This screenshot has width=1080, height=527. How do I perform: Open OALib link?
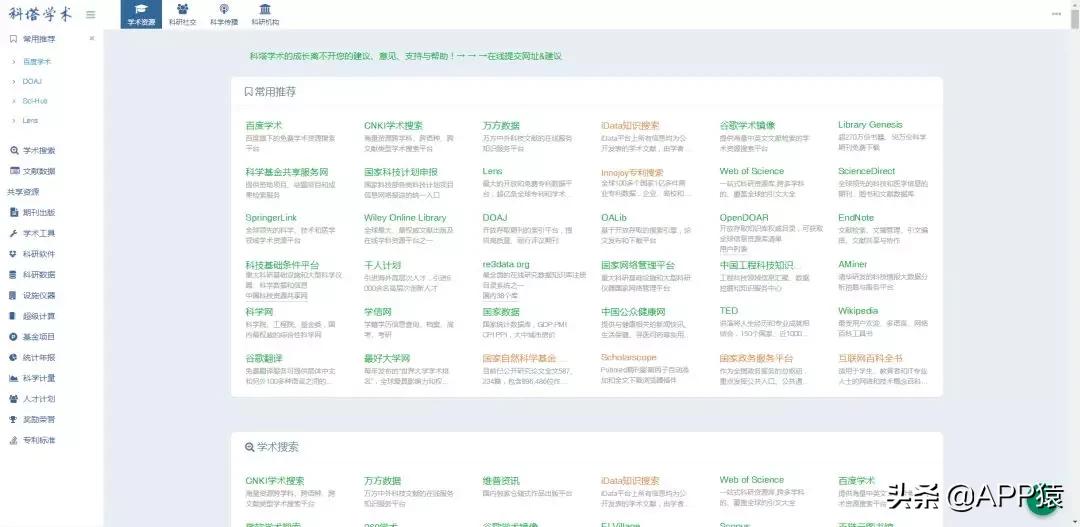[613, 218]
